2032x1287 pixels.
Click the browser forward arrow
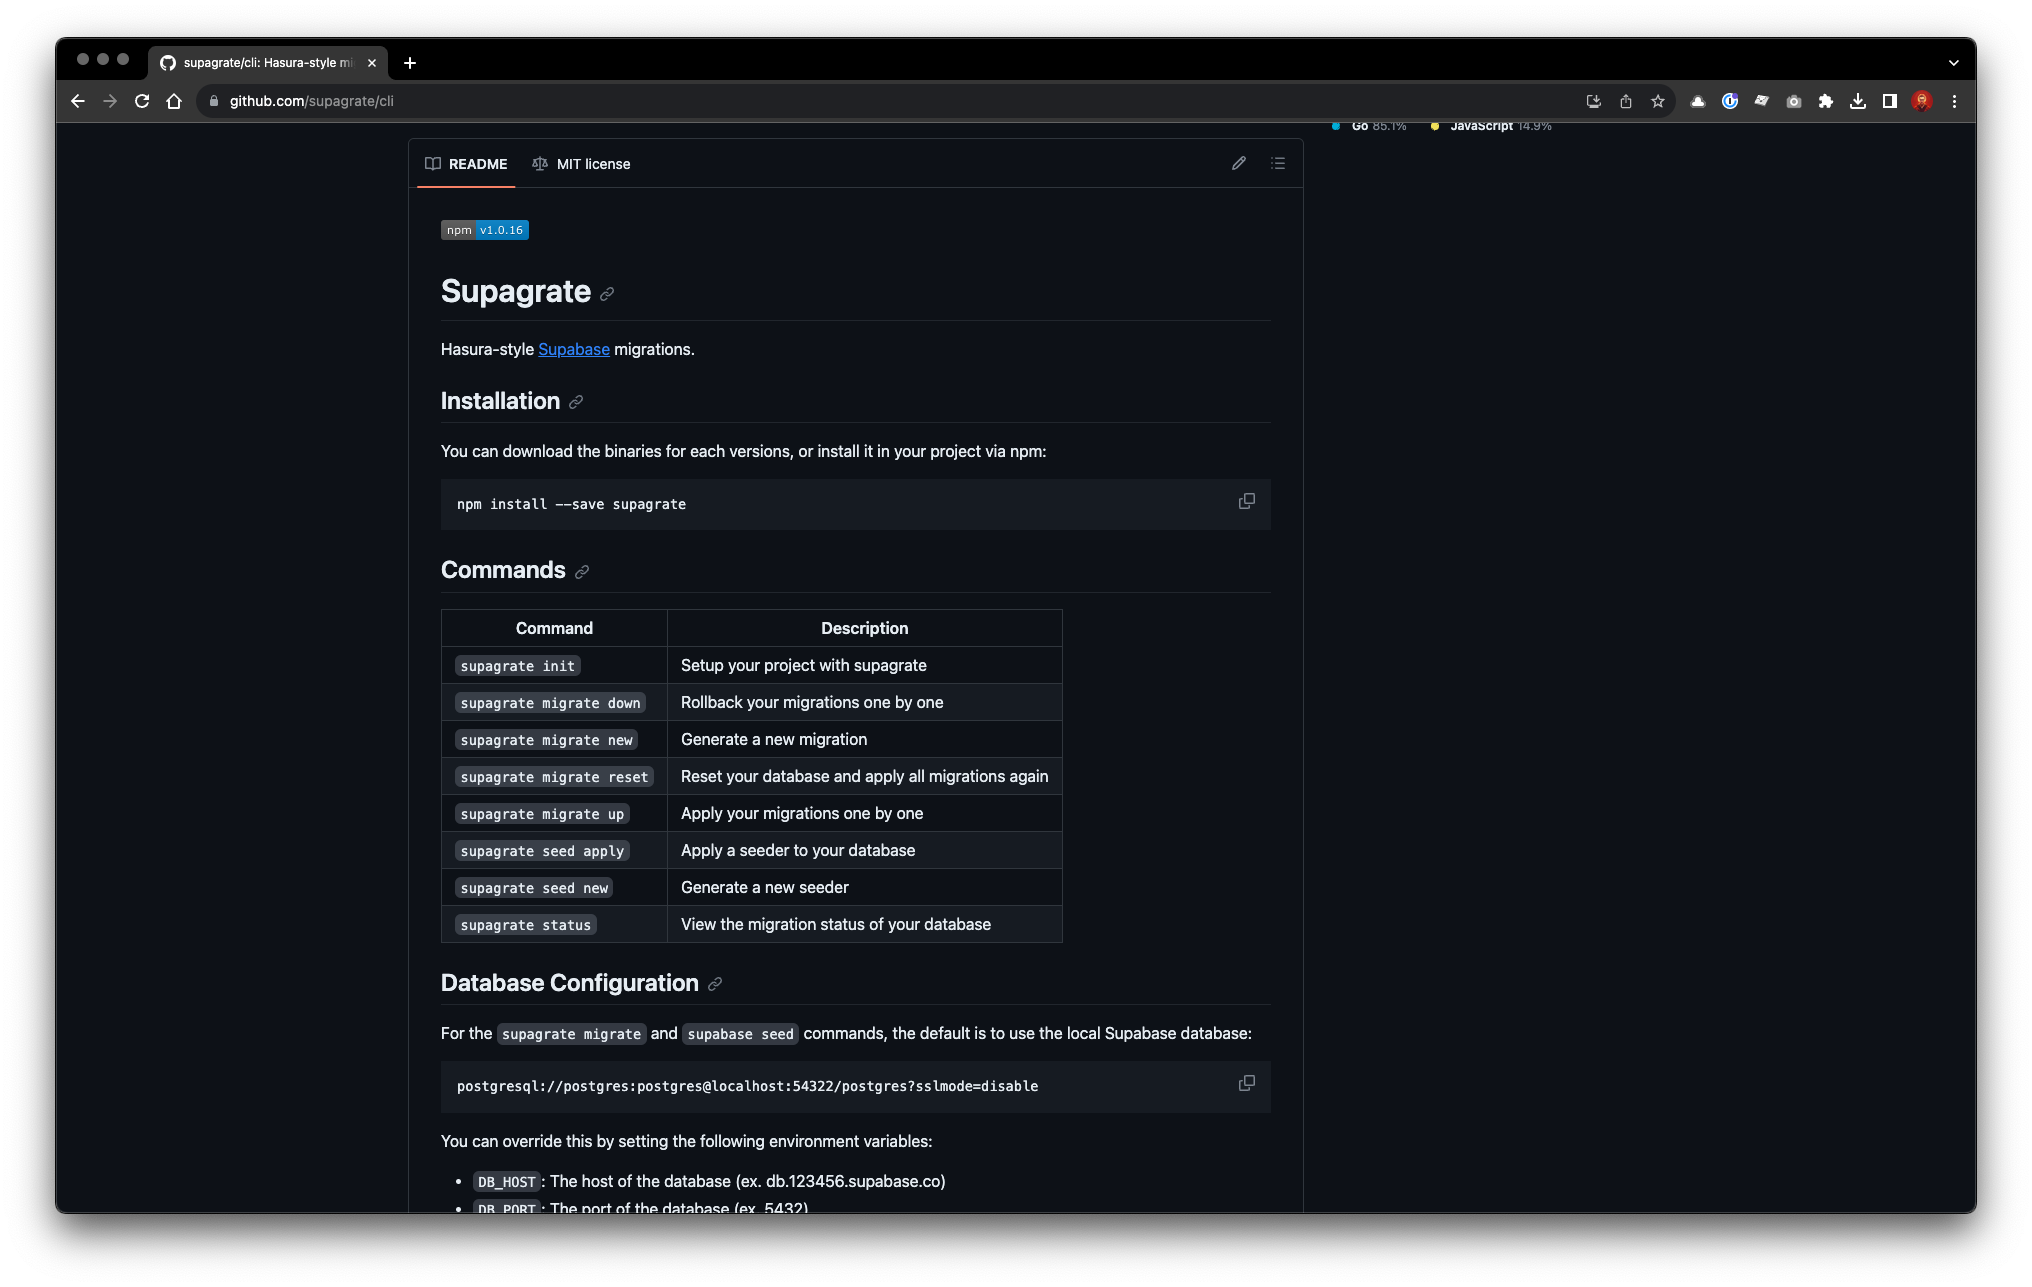pos(110,101)
